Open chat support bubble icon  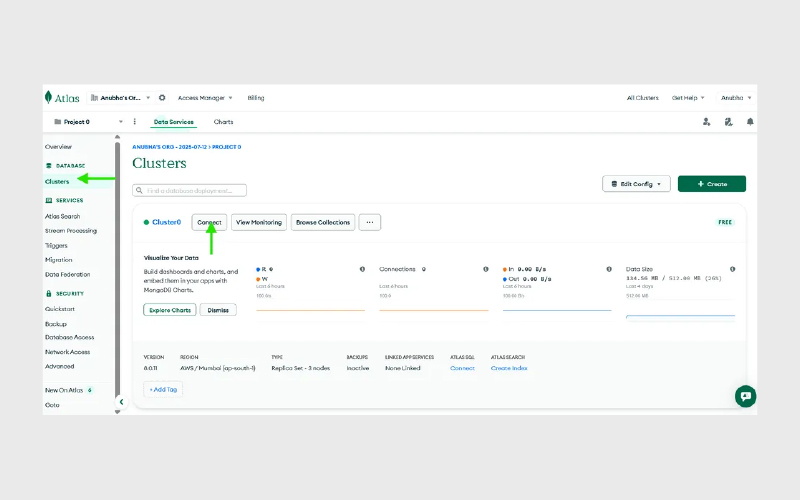pyautogui.click(x=745, y=396)
